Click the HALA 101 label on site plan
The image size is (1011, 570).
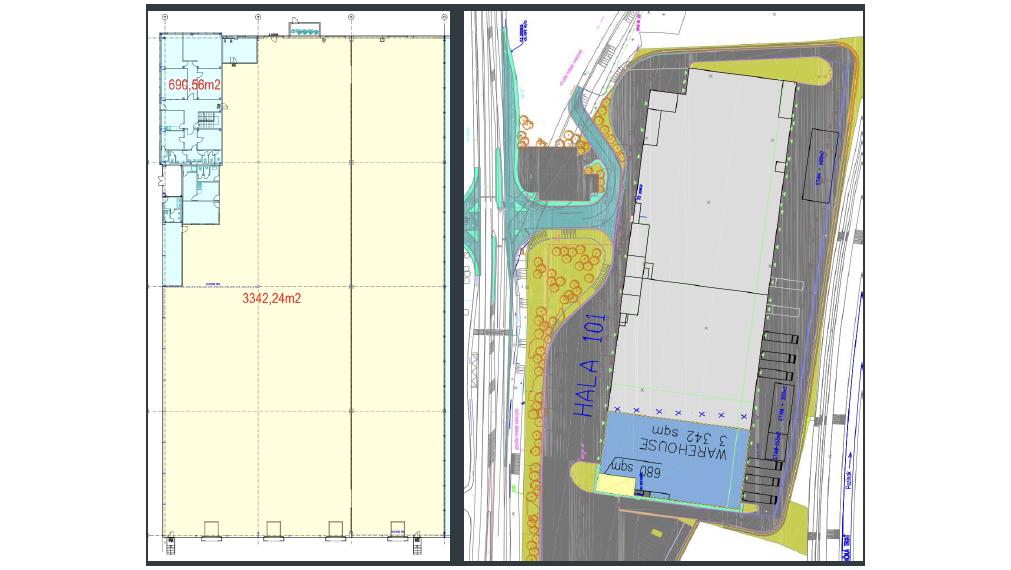(590, 366)
